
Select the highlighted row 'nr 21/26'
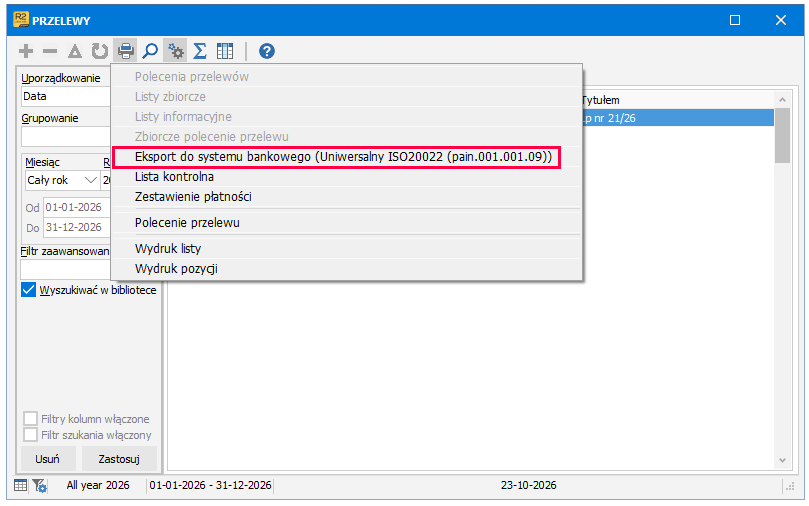click(678, 118)
